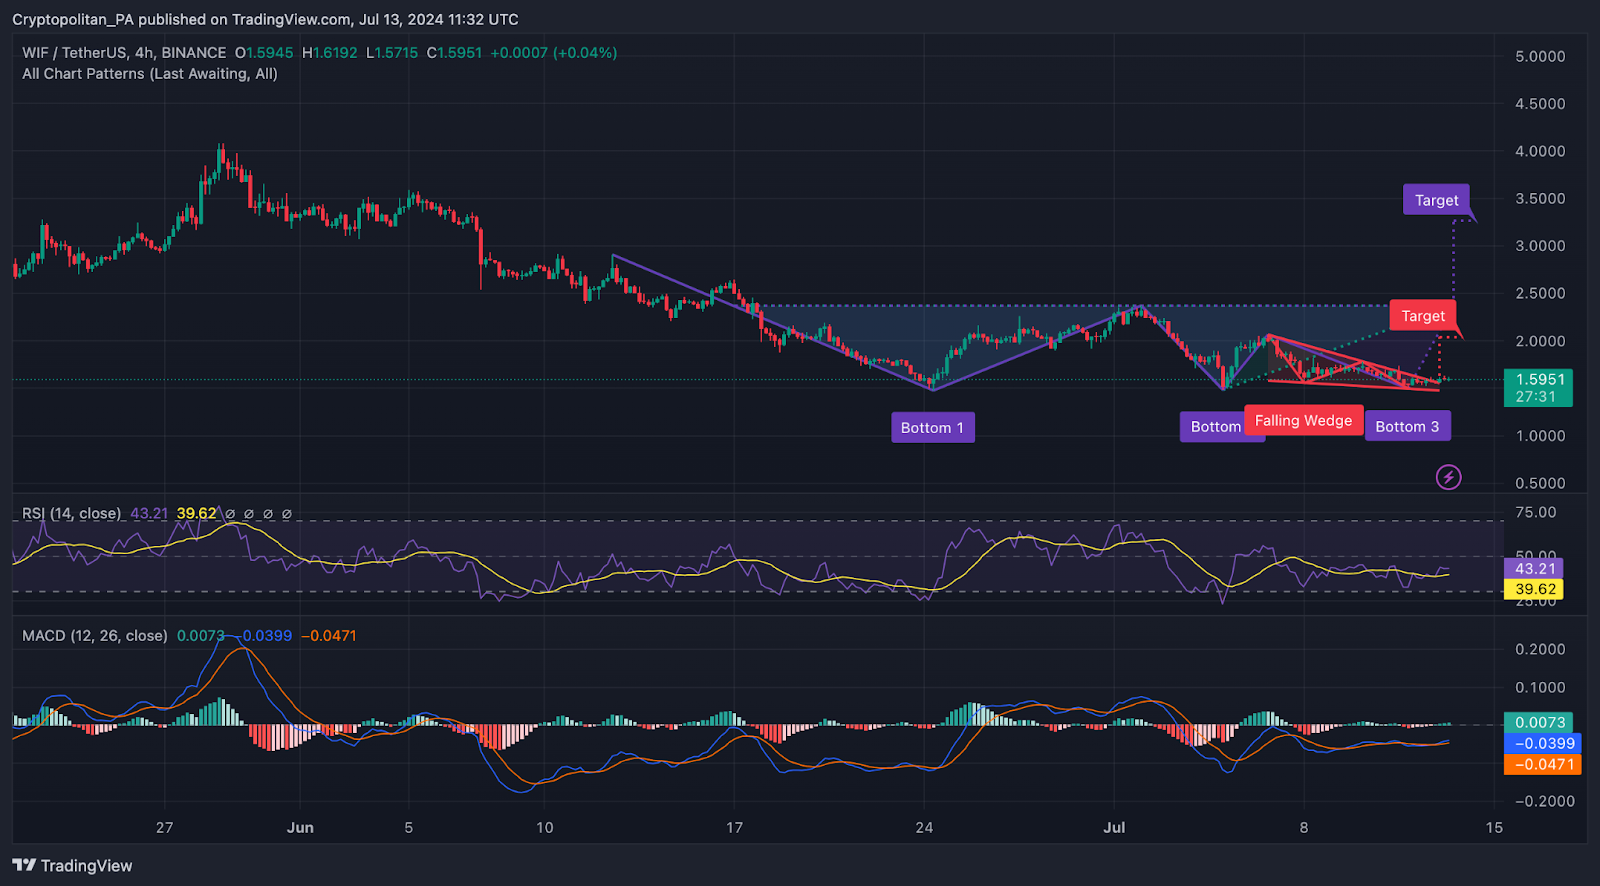Click the 27 date on time axis

[164, 828]
